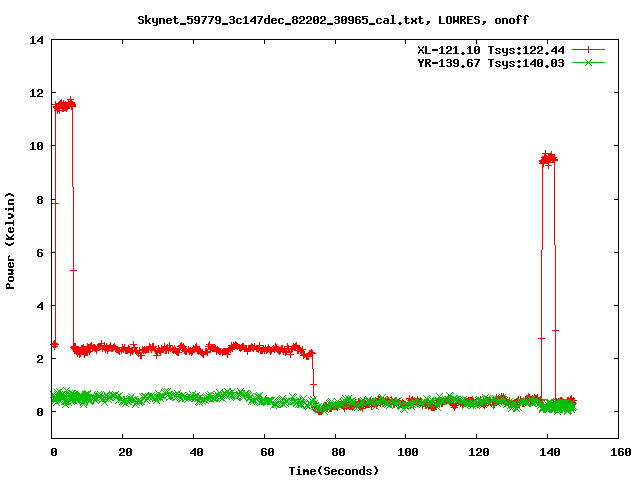
Task: Click the y-axis tick label 12
Action: pos(36,93)
